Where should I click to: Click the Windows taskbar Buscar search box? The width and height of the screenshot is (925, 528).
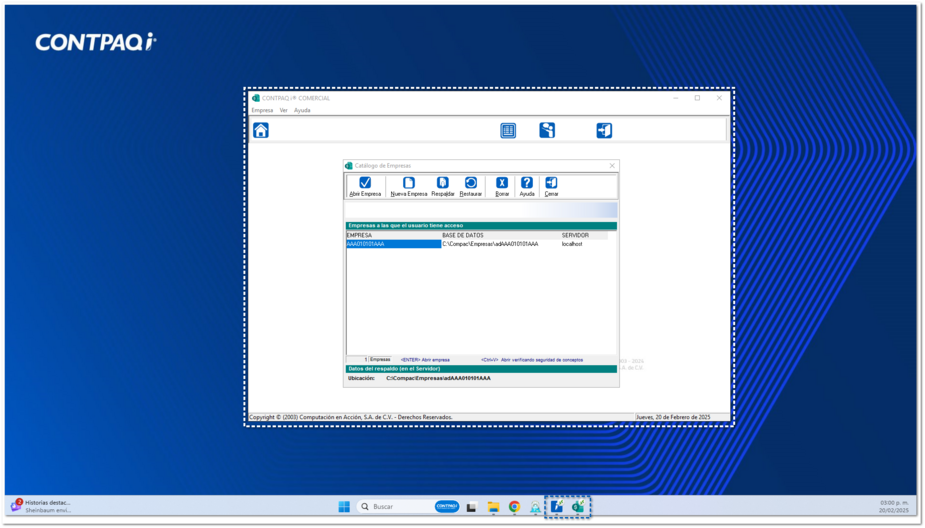[x=400, y=507]
